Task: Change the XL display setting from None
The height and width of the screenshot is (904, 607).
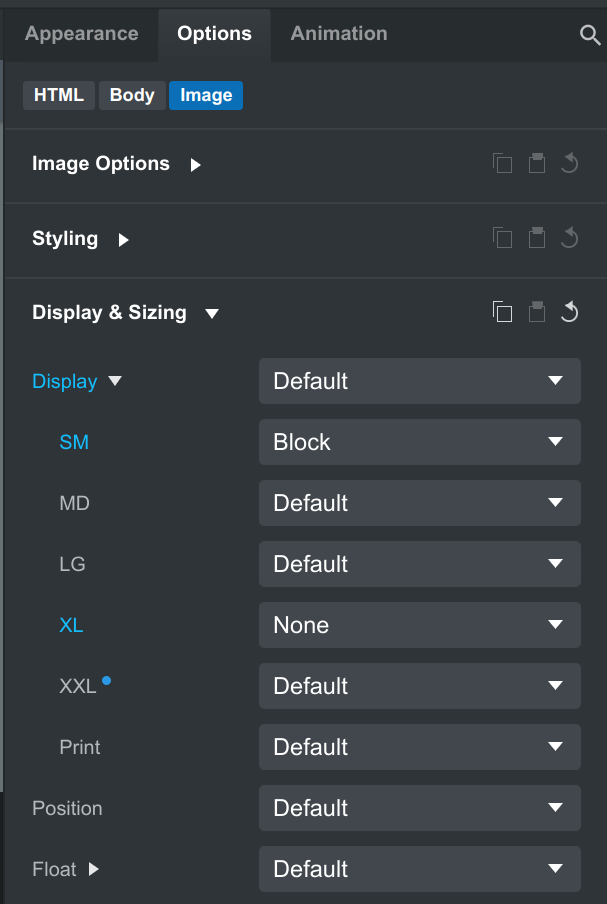Action: [419, 625]
